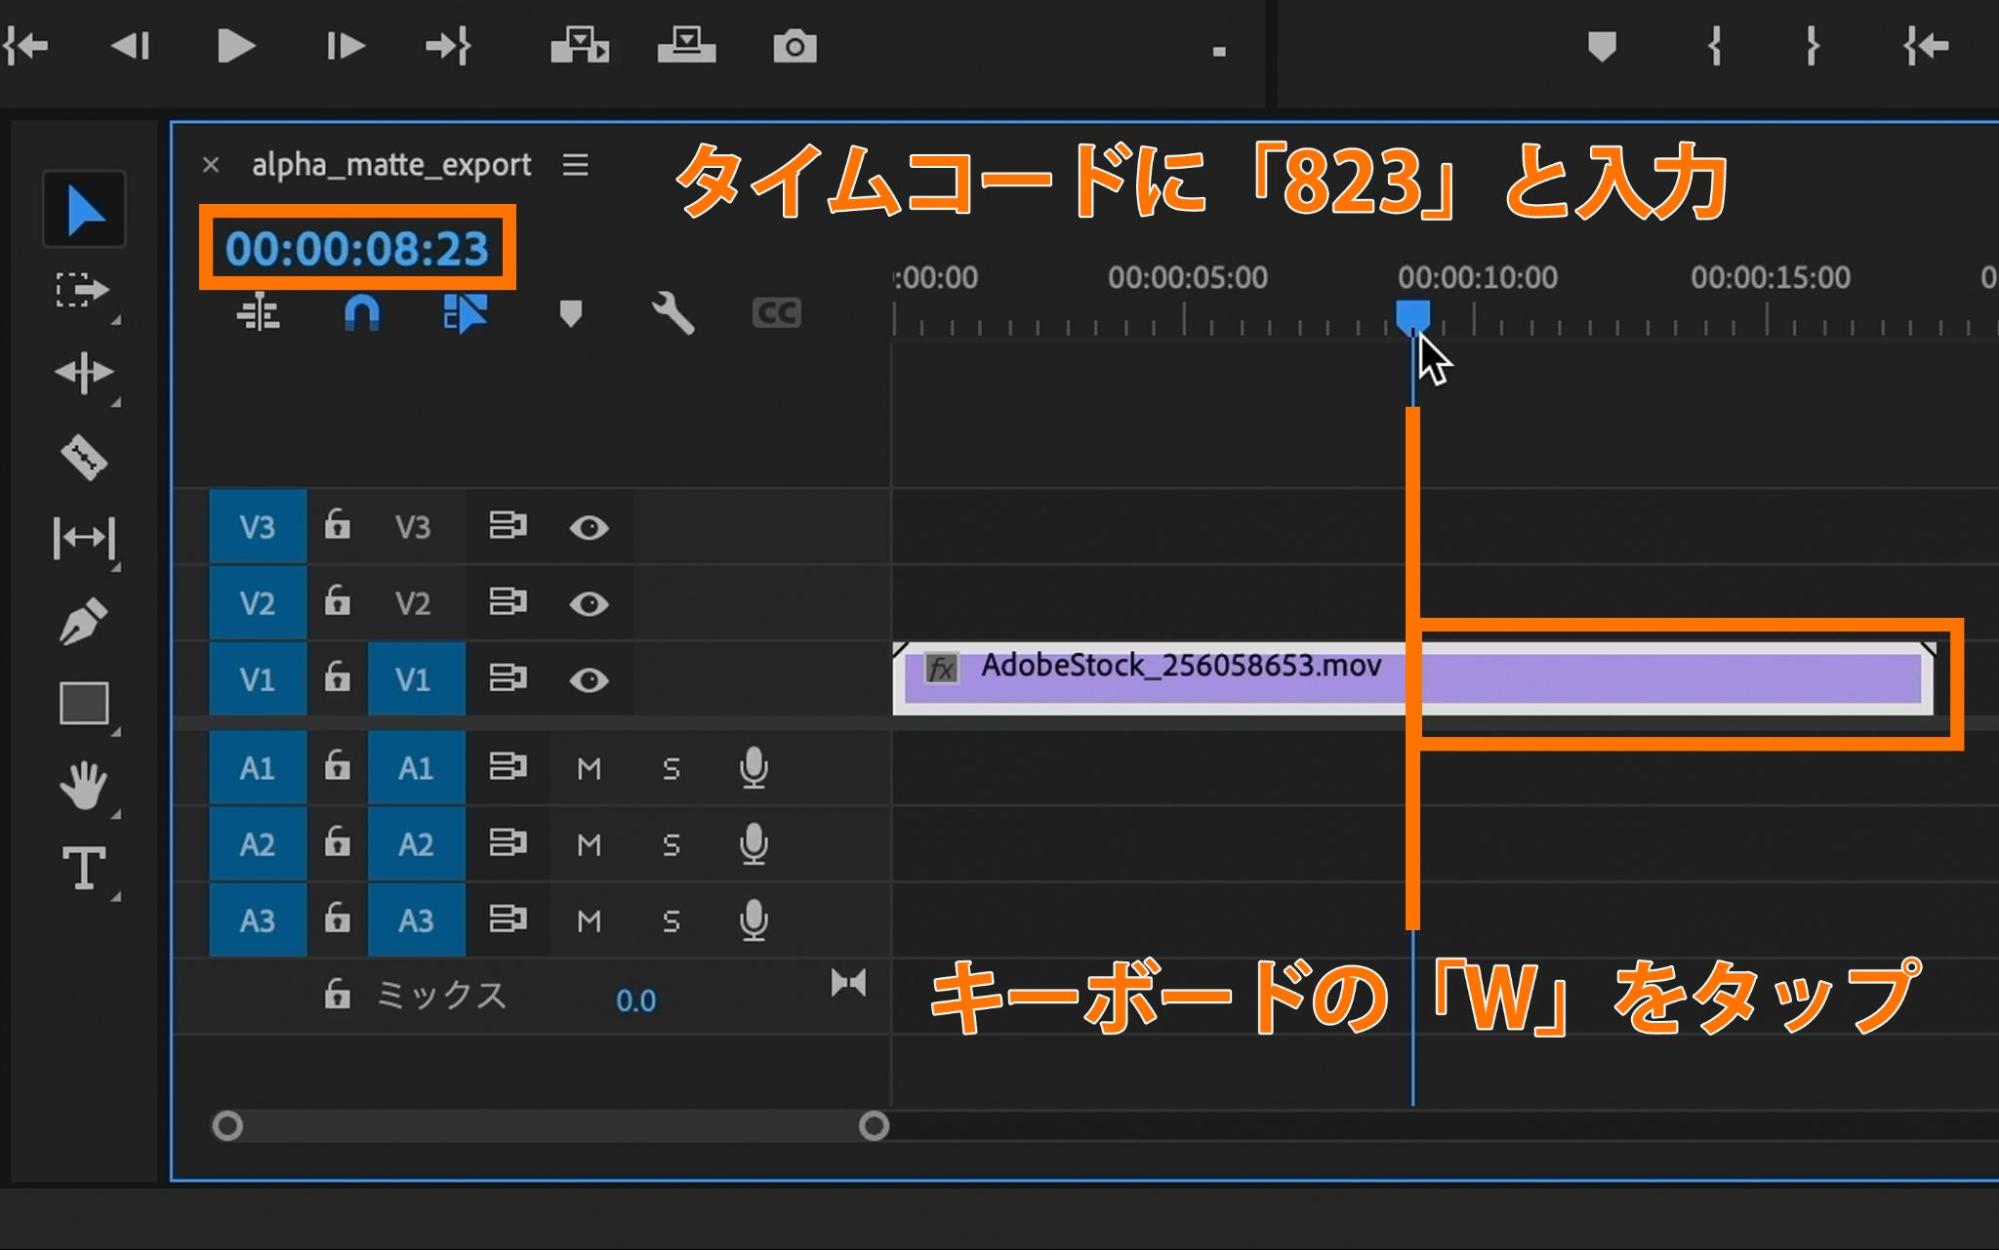Select the Pen tool
The image size is (1999, 1250).
click(84, 621)
